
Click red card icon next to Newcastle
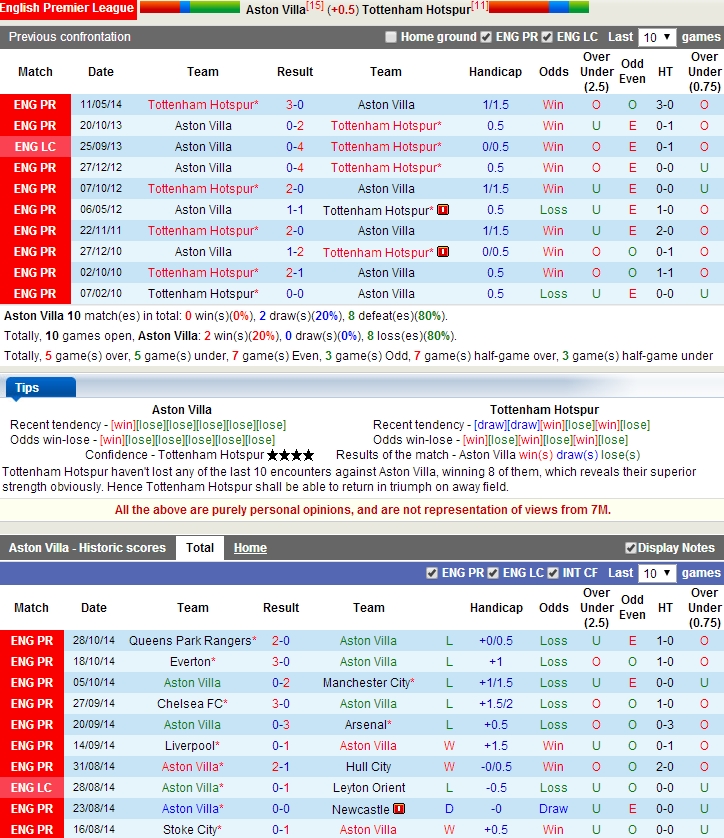[399, 809]
